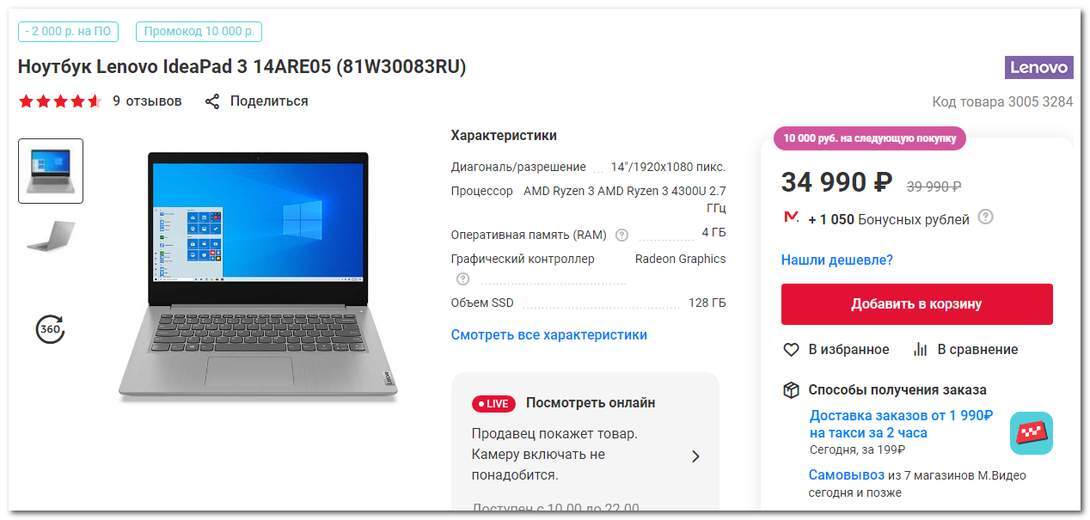Image resolution: width=1090 pixels, height=520 pixels.
Task: Click the Lenovo brand logo
Action: click(1039, 67)
